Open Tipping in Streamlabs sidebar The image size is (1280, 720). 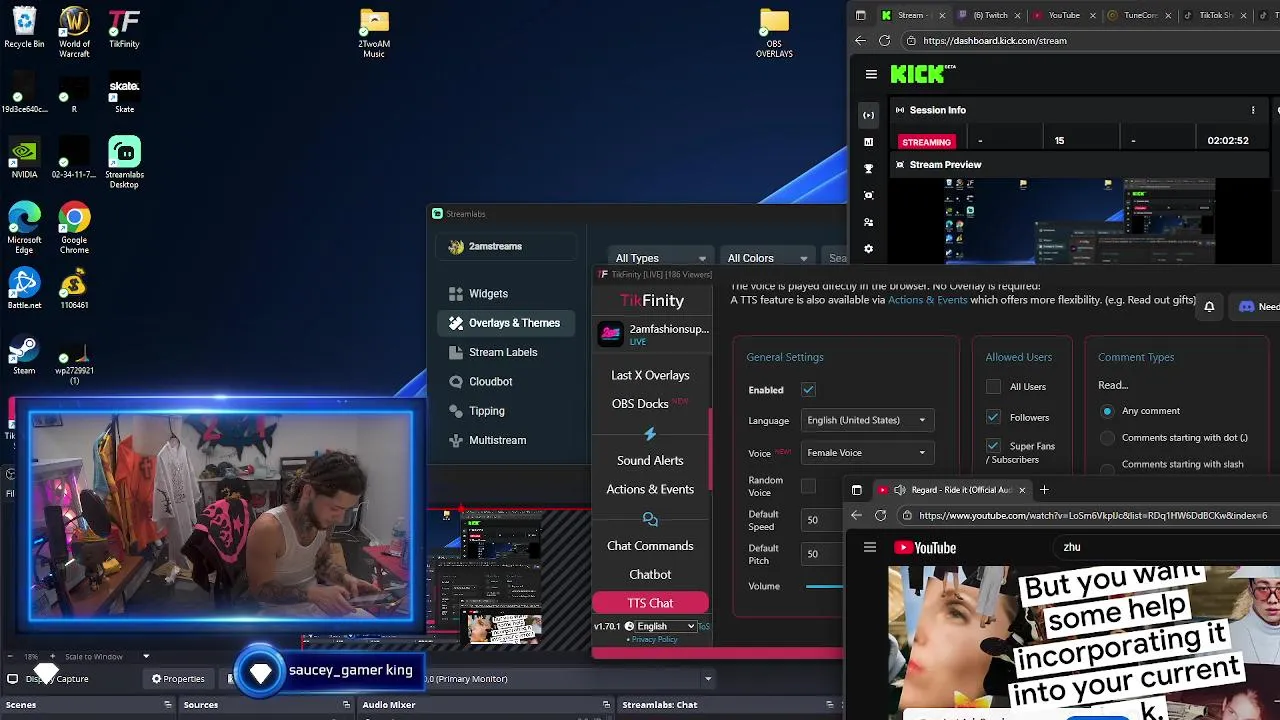[x=487, y=411]
